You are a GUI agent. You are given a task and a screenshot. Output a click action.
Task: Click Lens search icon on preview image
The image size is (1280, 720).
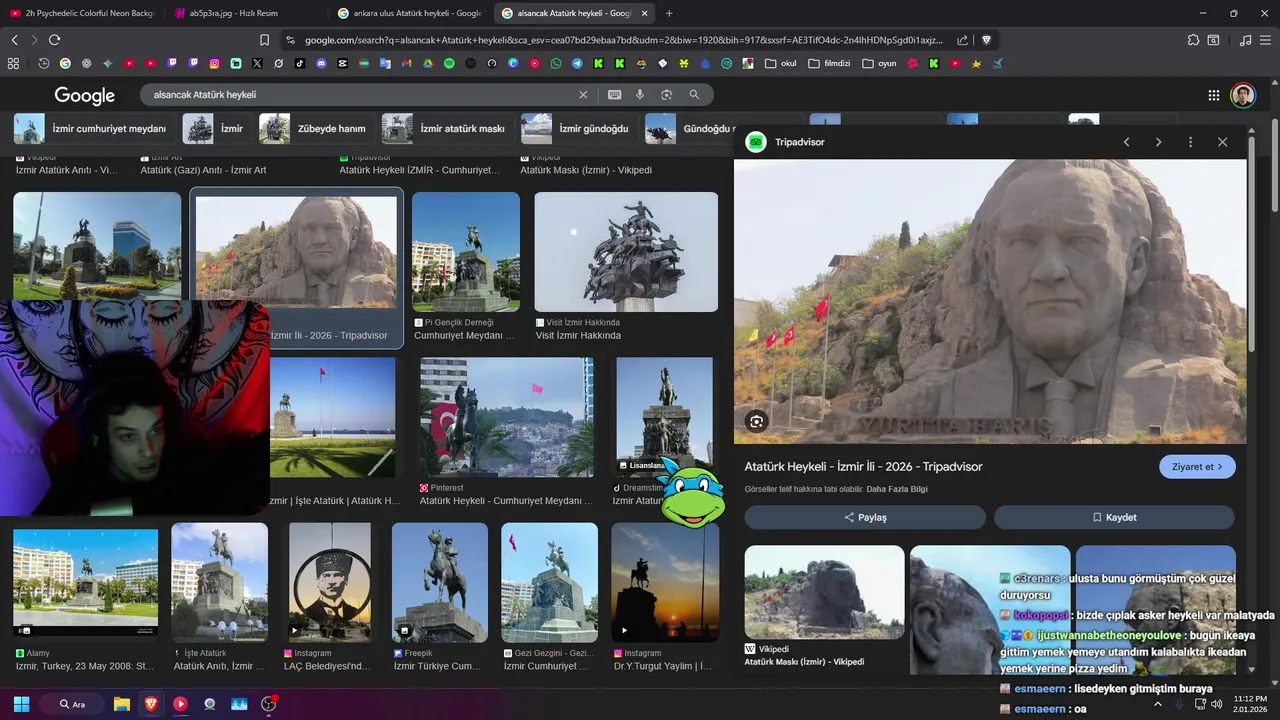click(757, 422)
